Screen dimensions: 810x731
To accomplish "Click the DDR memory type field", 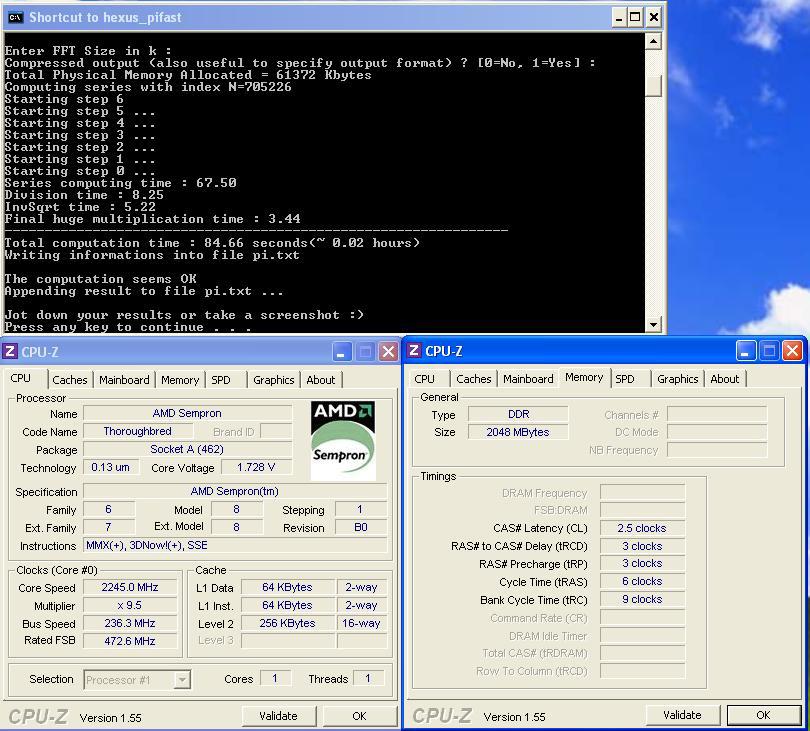I will click(518, 414).
